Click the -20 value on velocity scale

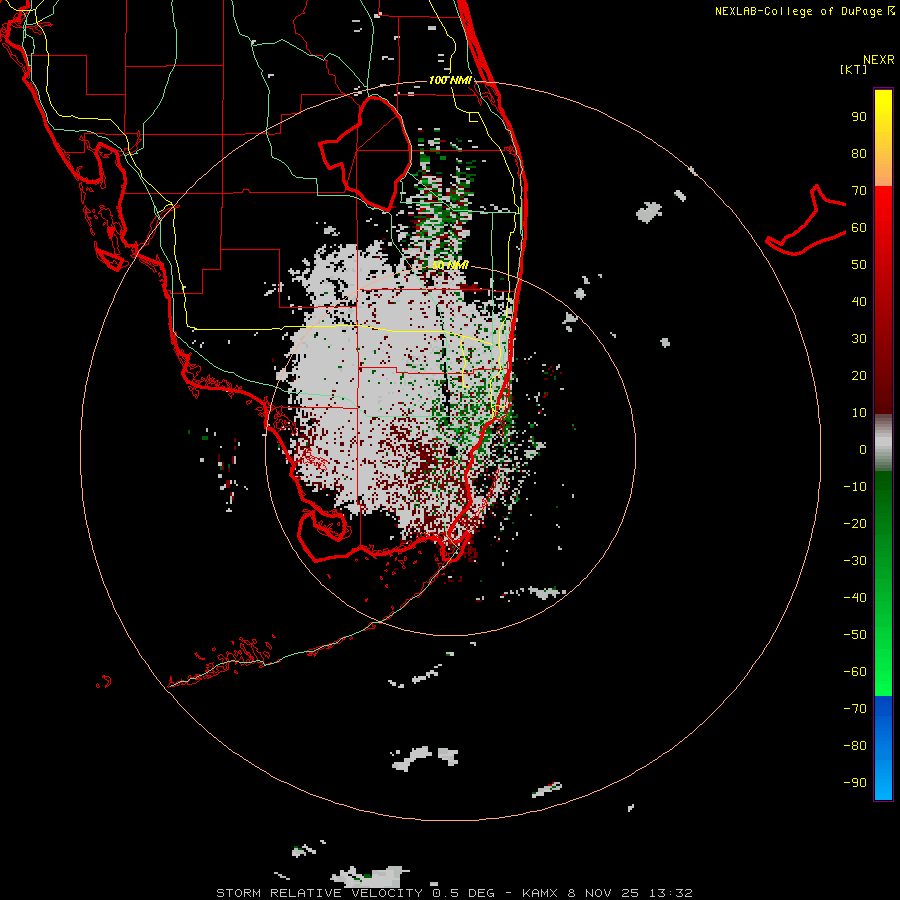coord(855,523)
